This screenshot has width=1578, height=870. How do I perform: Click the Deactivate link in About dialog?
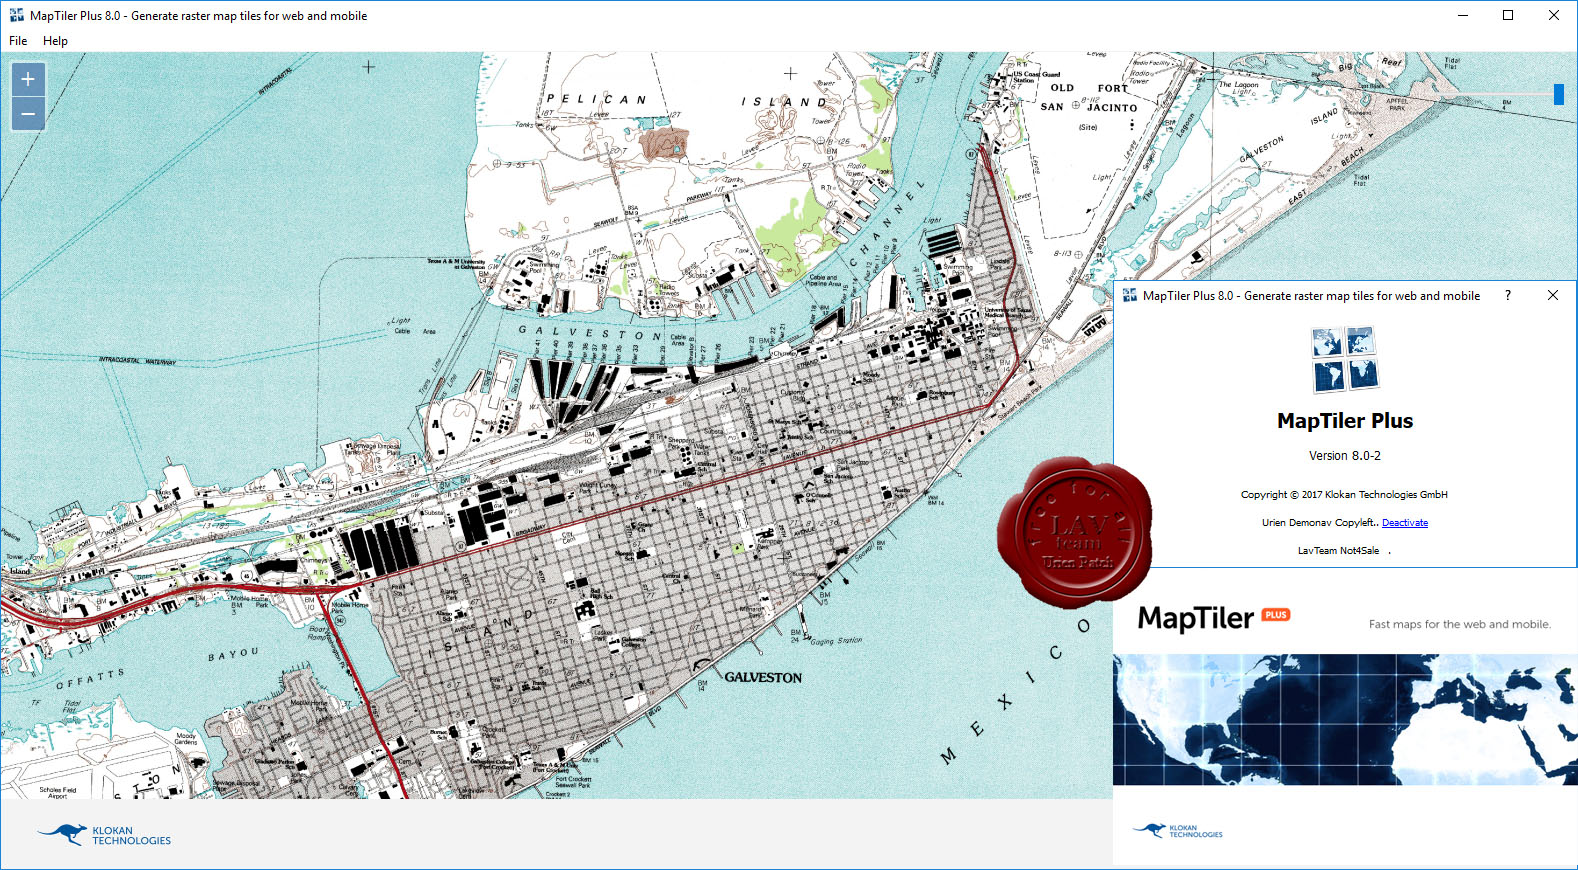pos(1405,523)
